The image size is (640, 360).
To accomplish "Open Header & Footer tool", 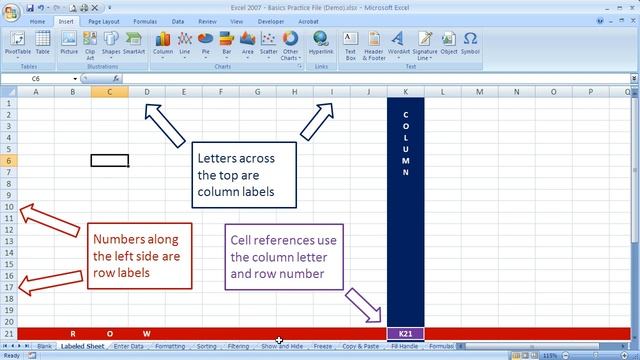I will [374, 46].
